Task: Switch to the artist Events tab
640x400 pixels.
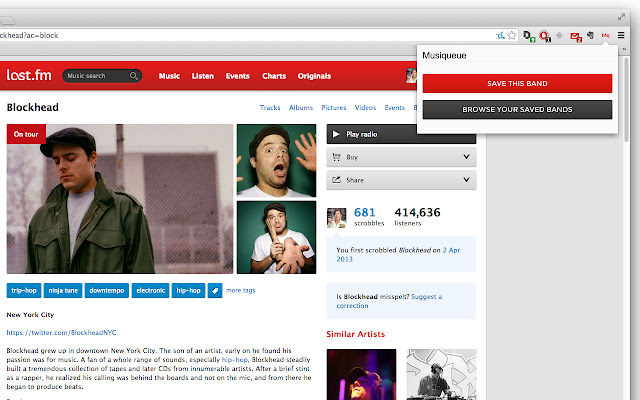Action: 395,108
